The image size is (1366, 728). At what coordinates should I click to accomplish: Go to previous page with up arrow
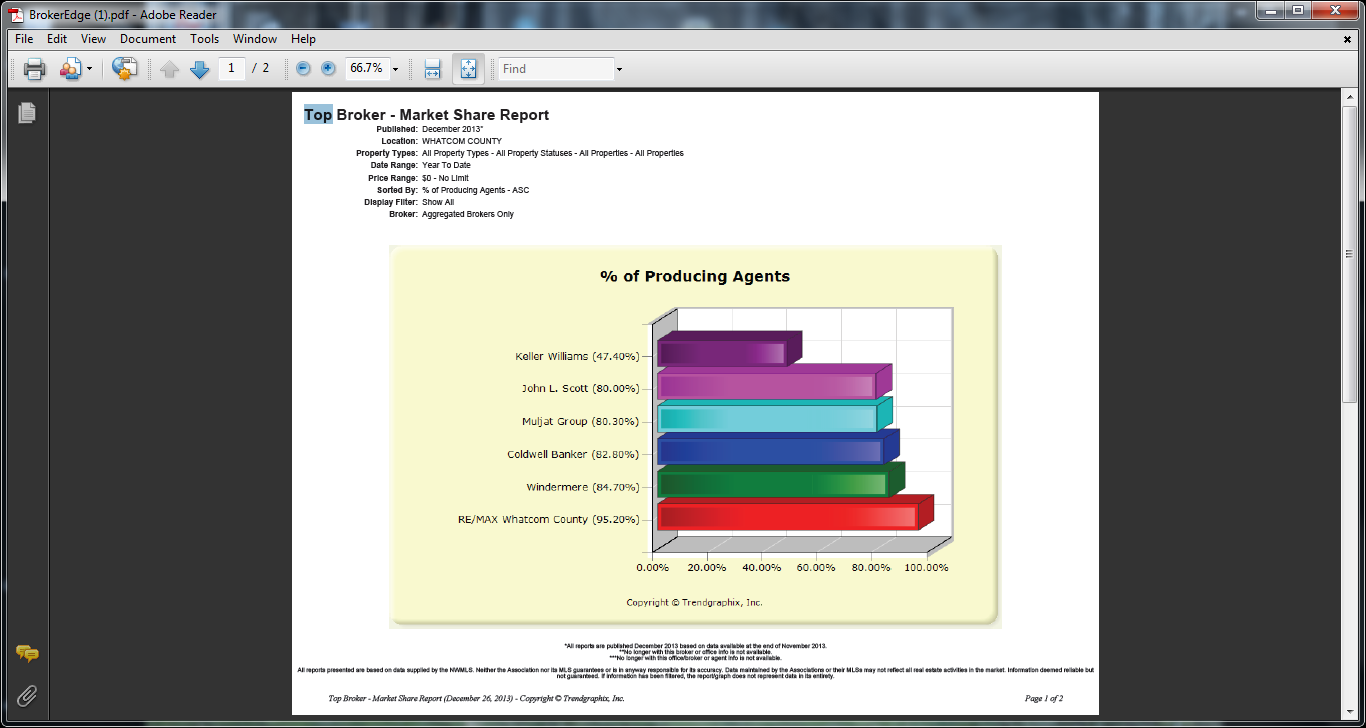point(170,69)
